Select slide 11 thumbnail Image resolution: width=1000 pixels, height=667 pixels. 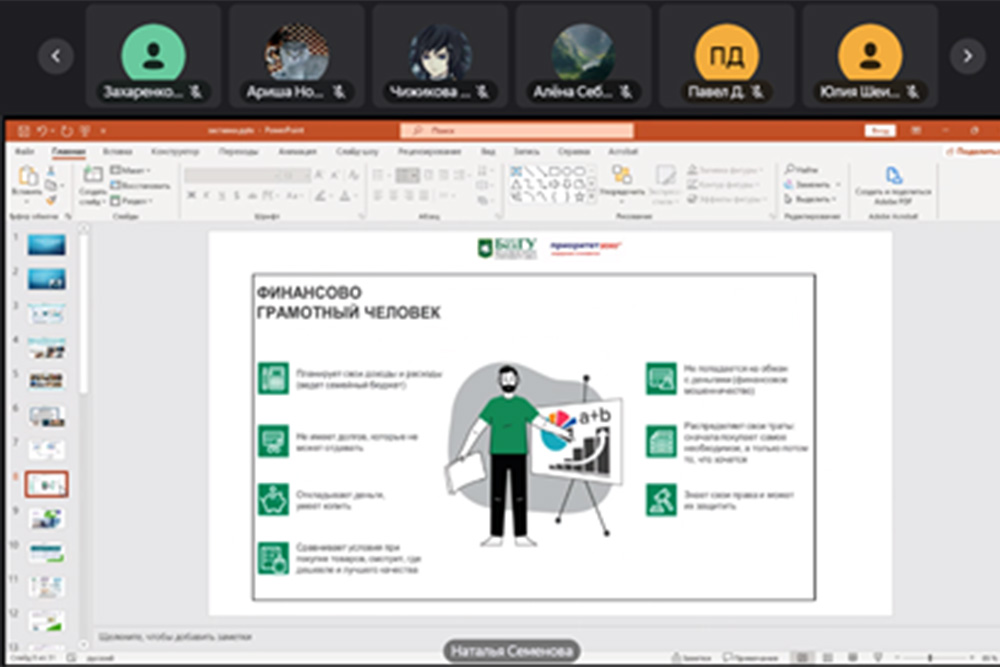[46, 587]
